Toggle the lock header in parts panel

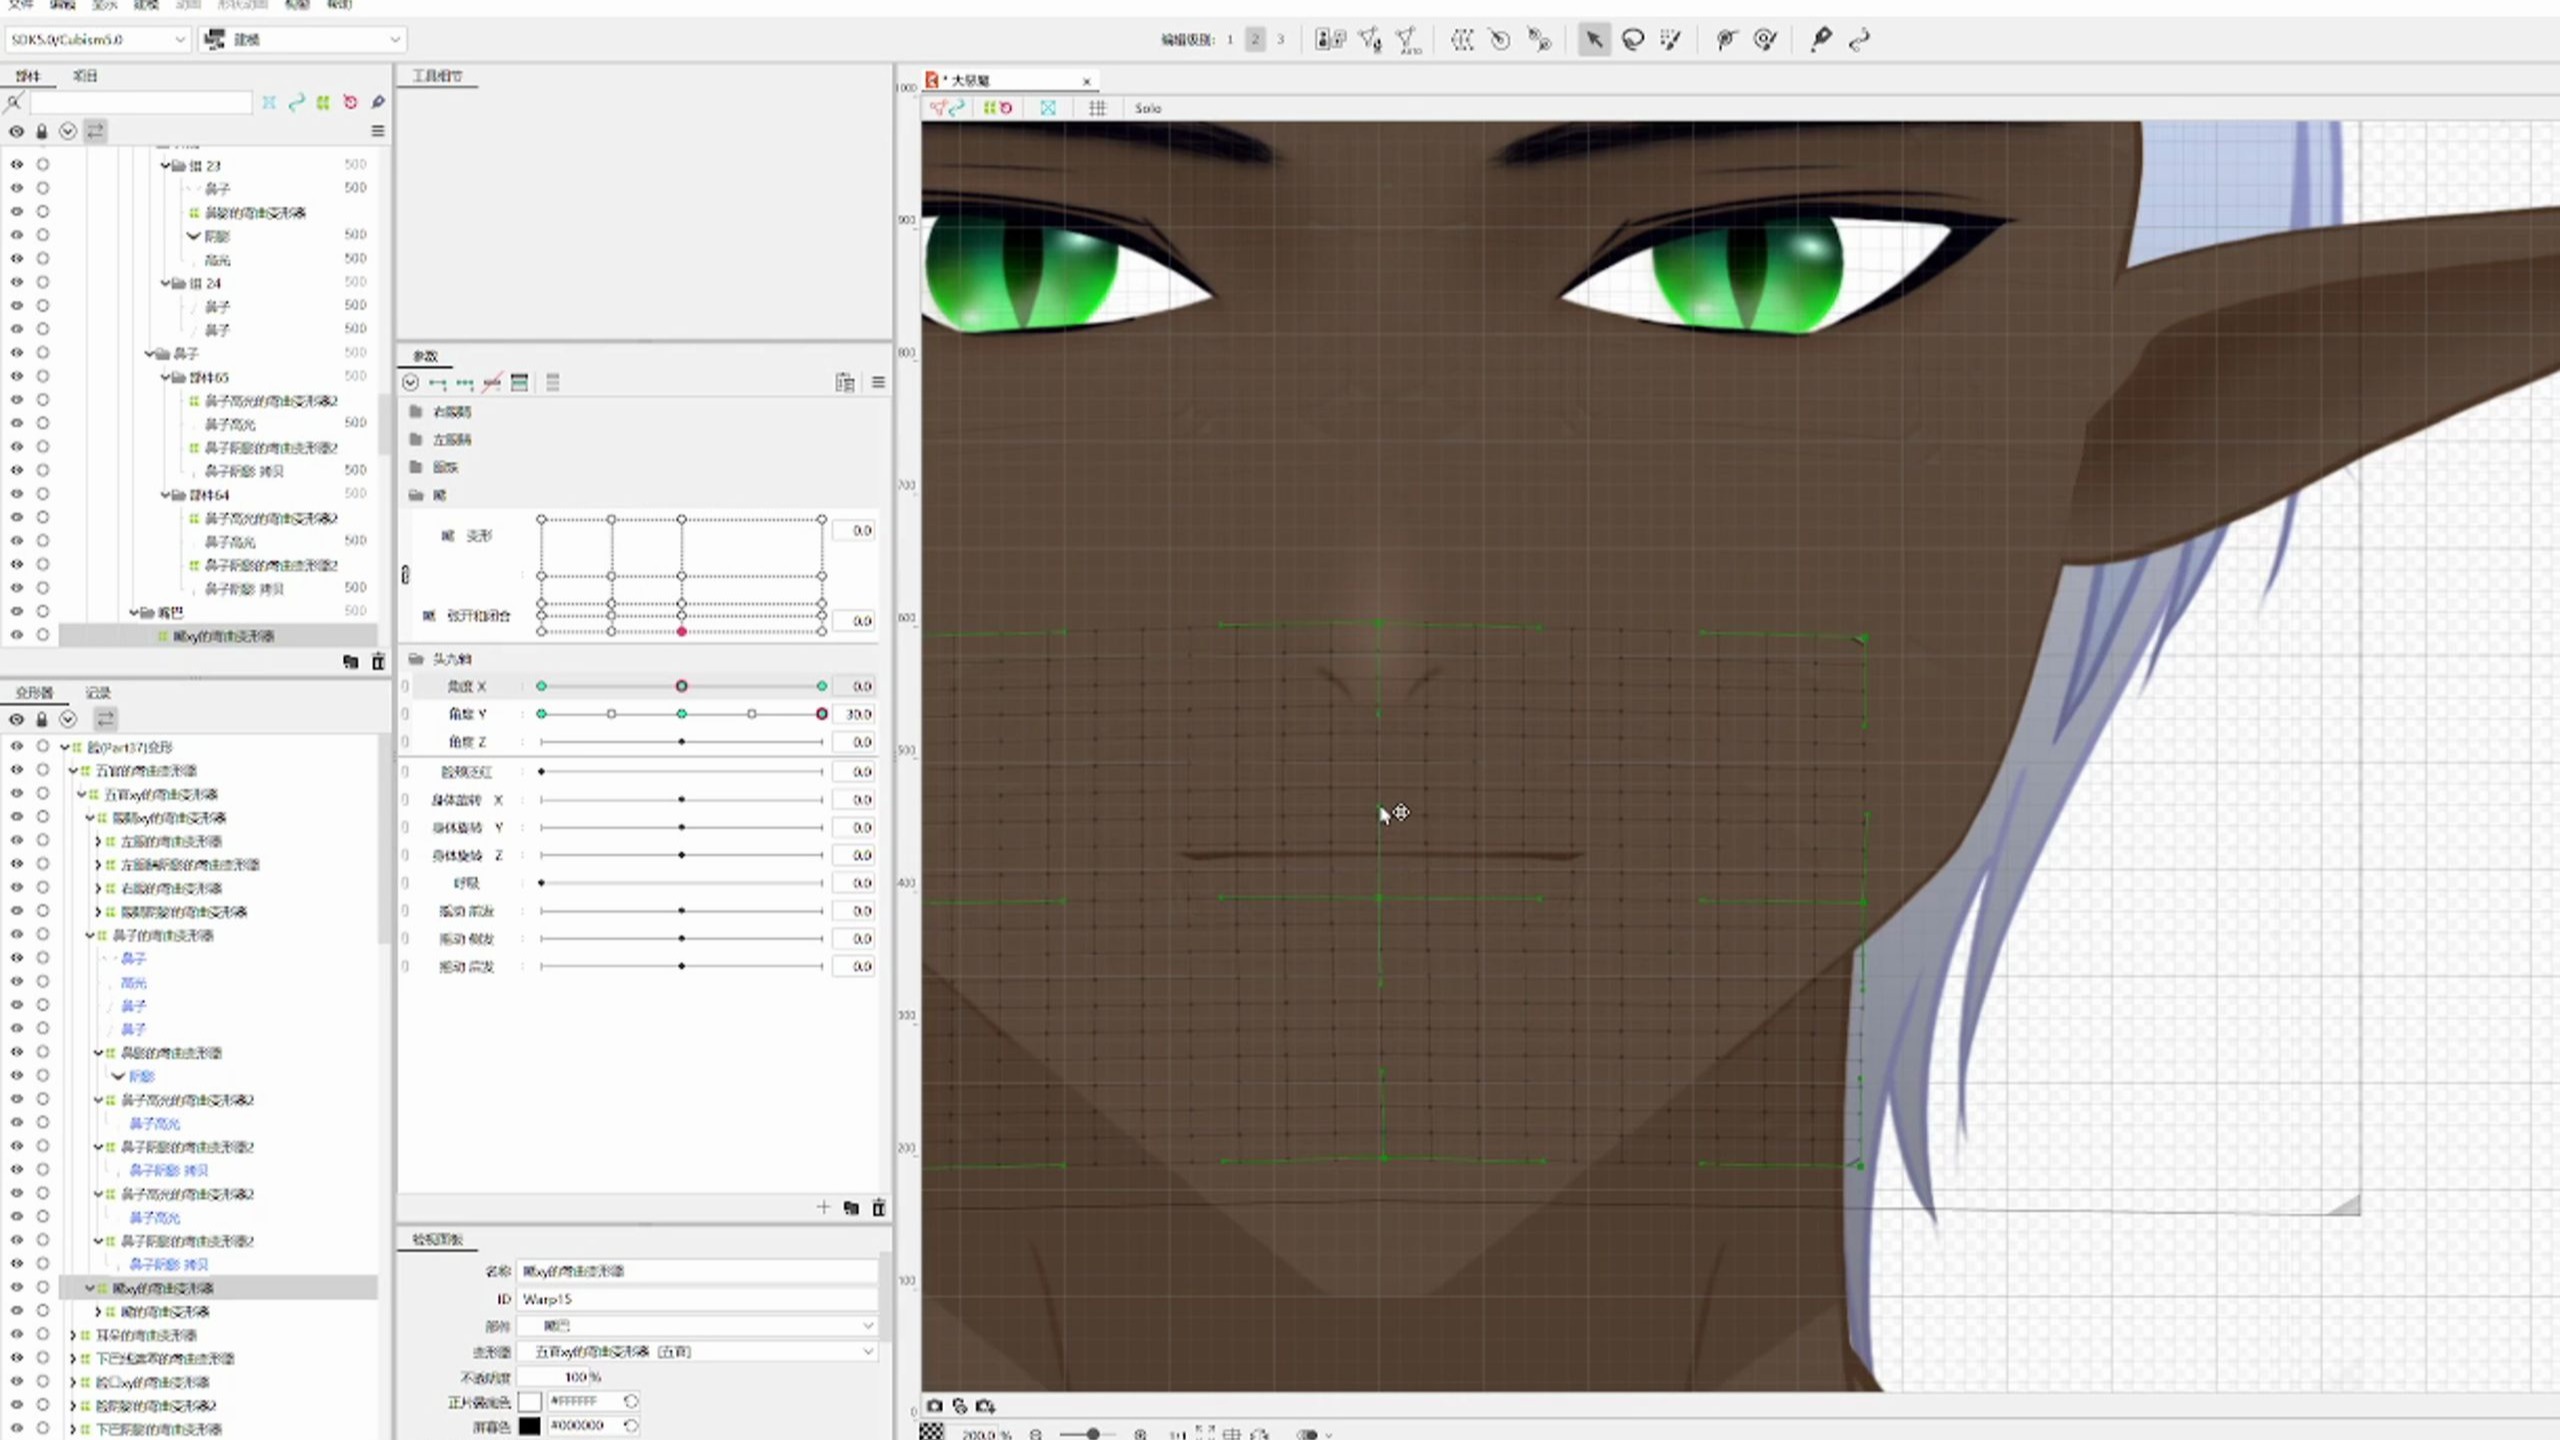click(x=41, y=131)
